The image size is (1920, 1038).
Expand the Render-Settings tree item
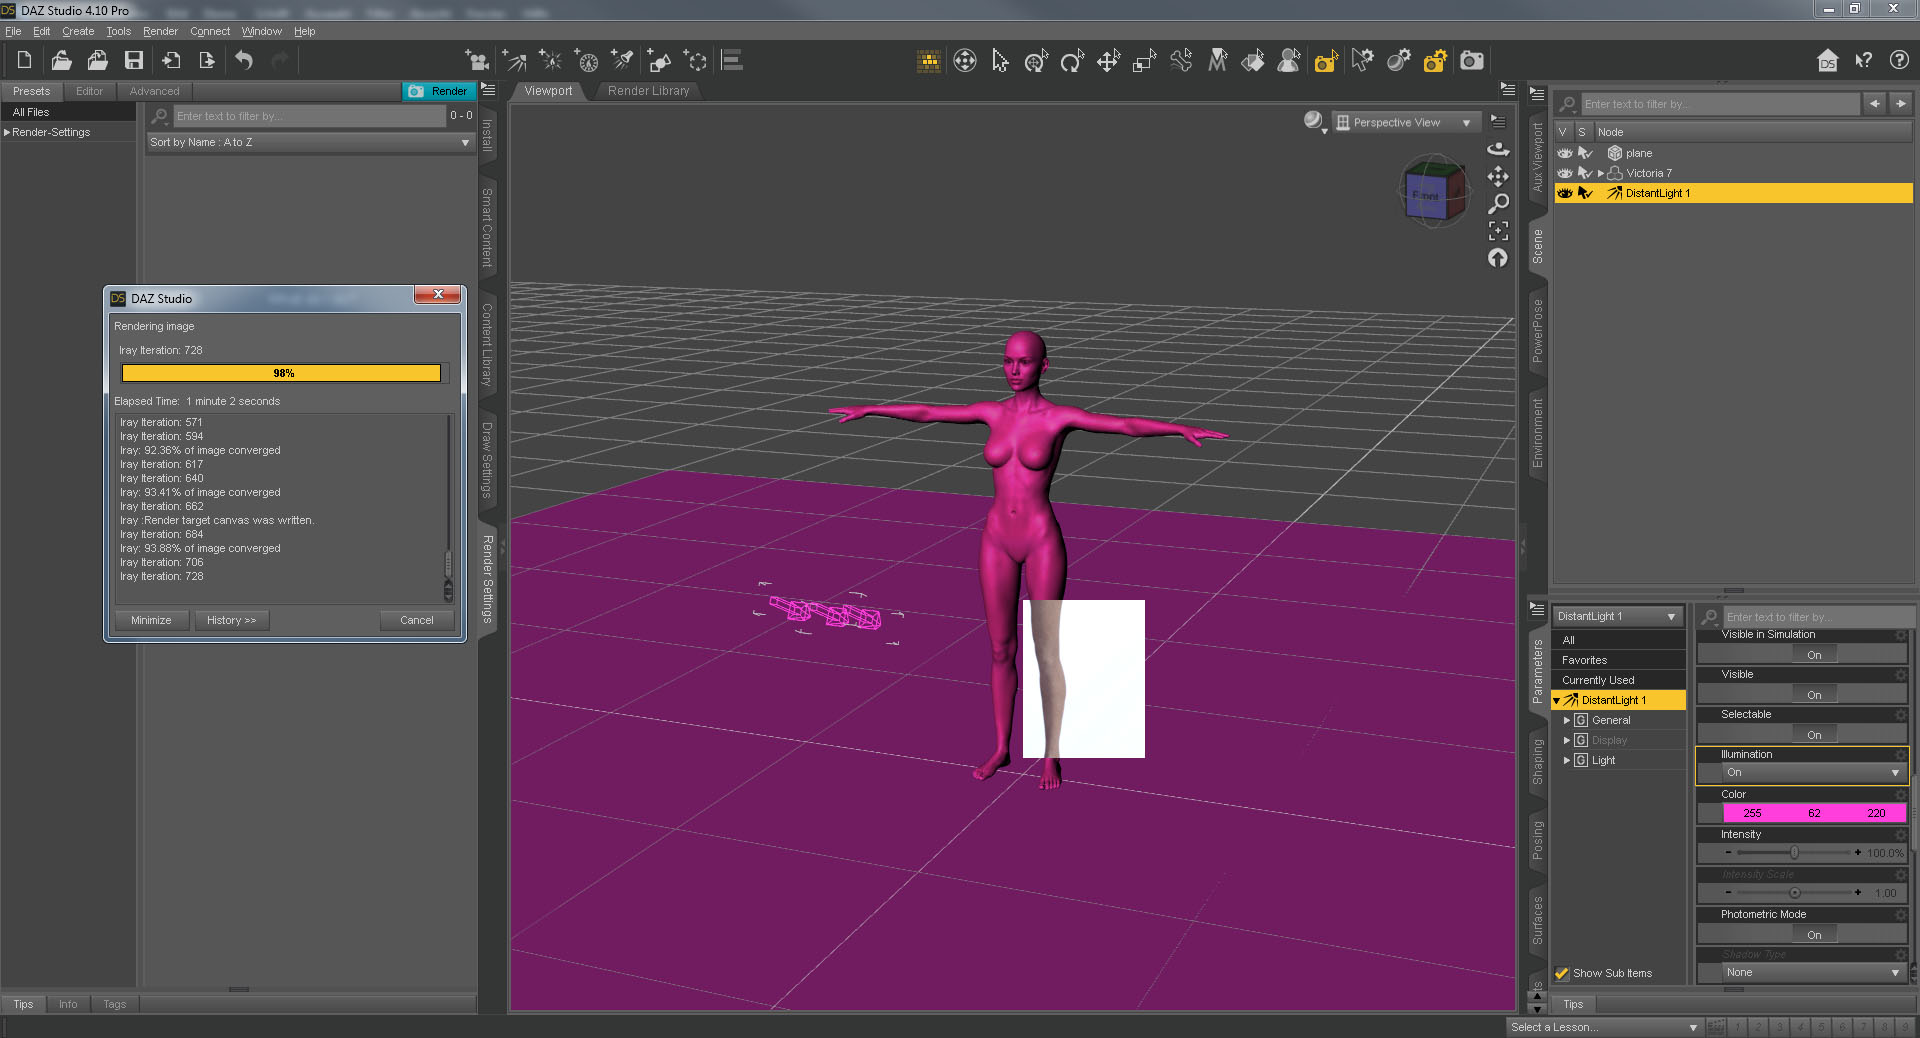pyautogui.click(x=7, y=132)
